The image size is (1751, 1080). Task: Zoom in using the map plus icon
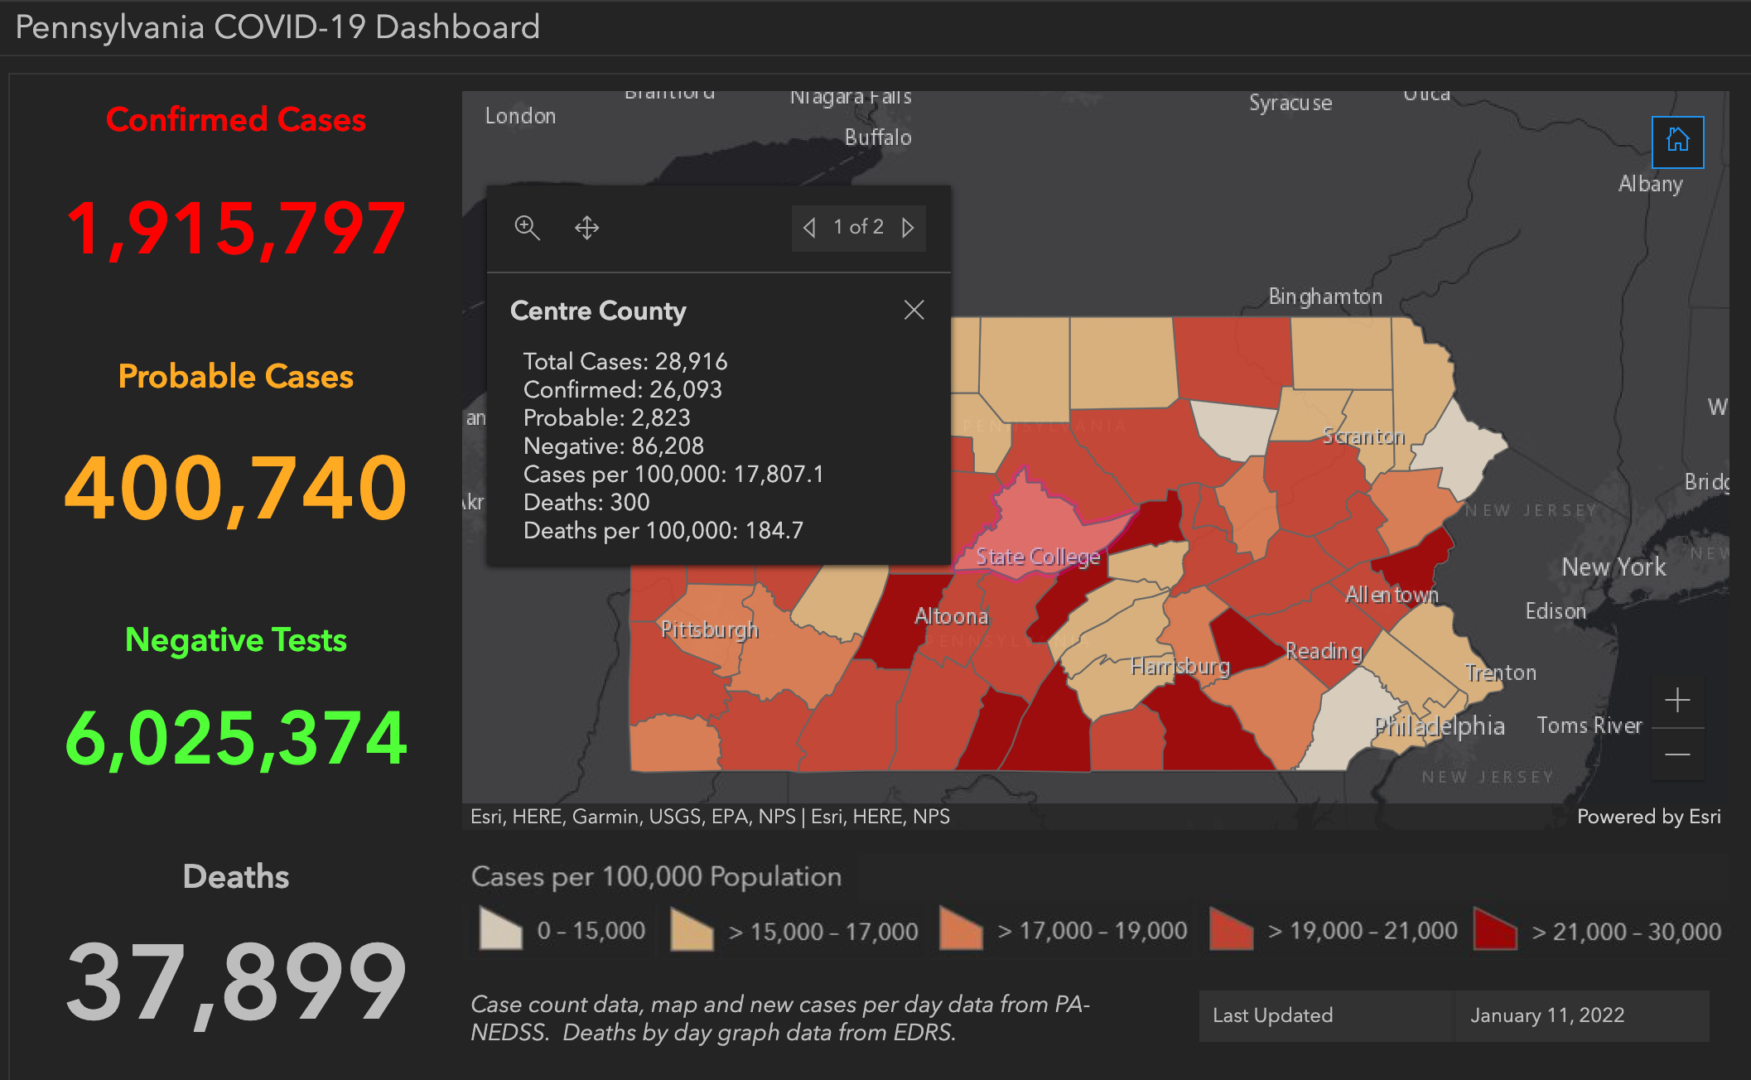click(x=1678, y=700)
